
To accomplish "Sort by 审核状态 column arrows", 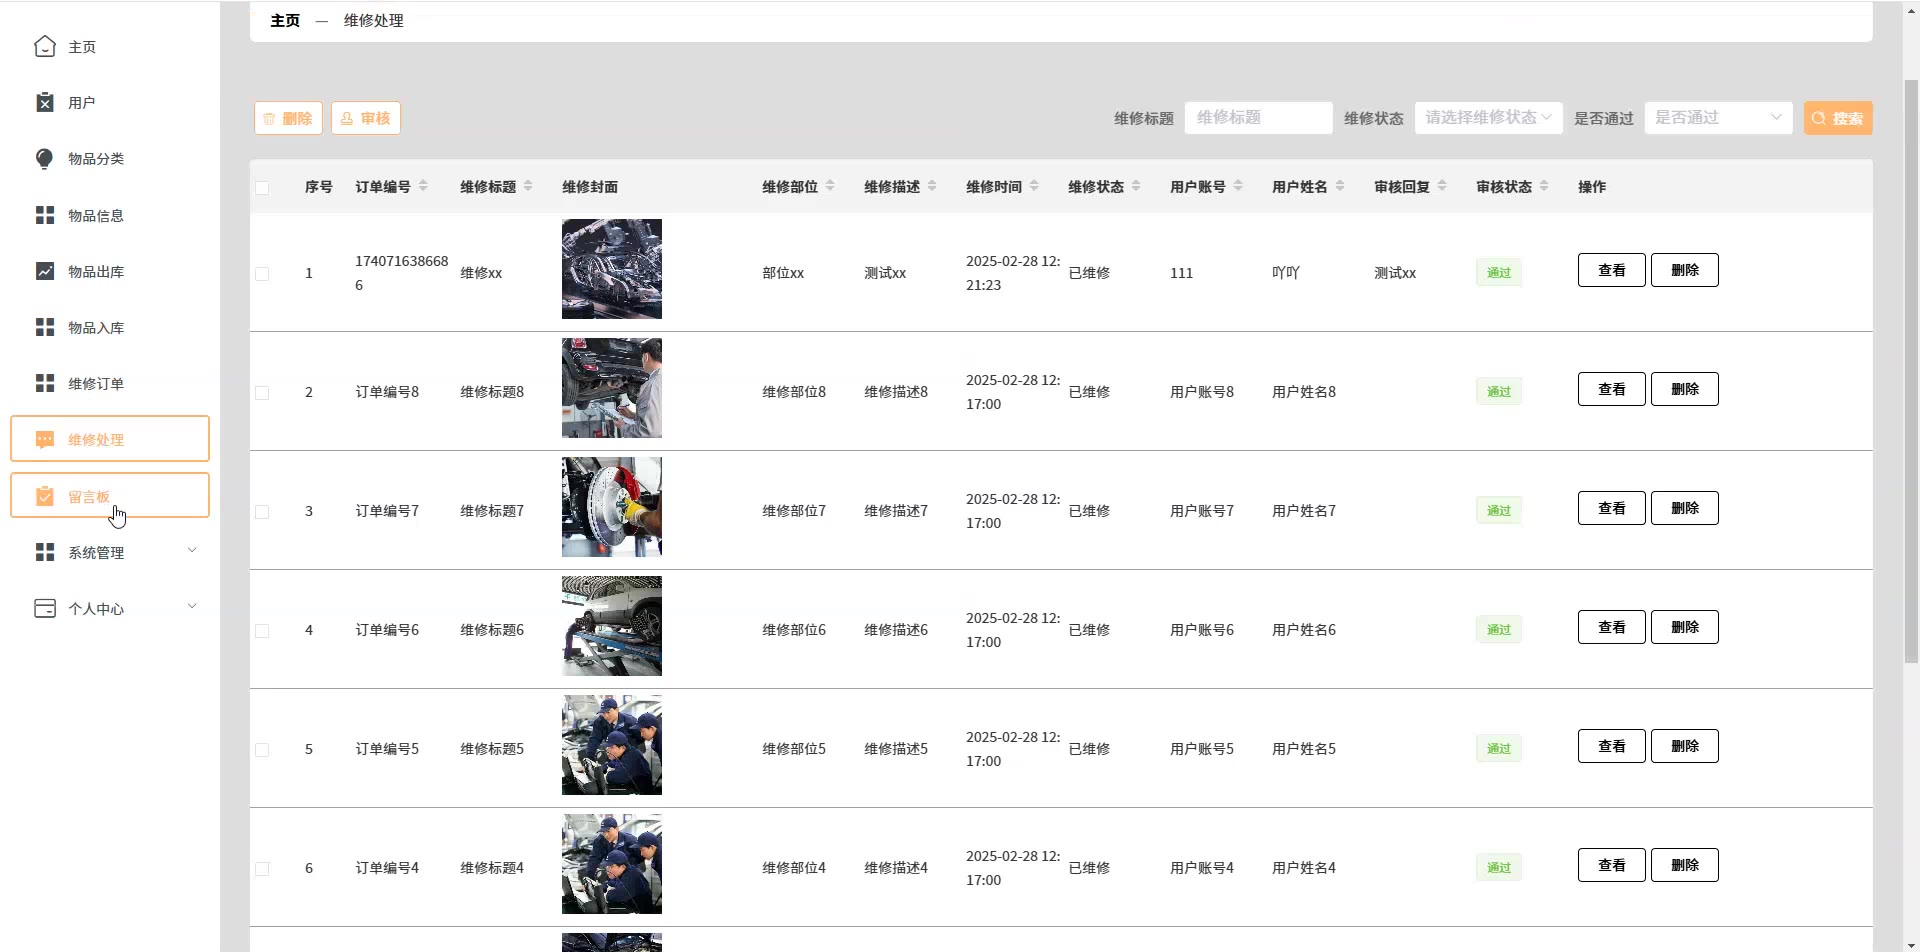I will (x=1544, y=186).
